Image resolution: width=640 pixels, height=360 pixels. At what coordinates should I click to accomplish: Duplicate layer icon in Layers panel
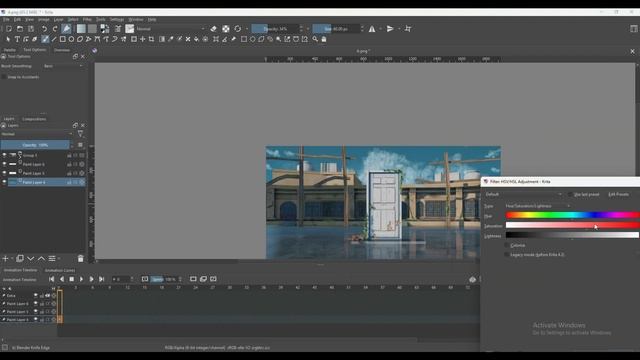coord(20,258)
